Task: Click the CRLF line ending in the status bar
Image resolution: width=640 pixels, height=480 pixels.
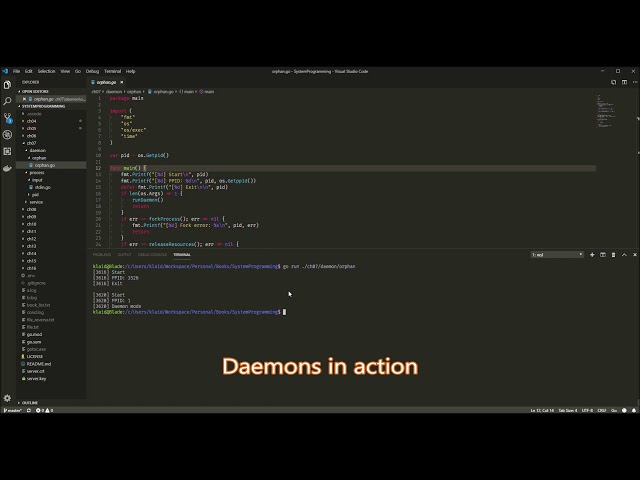Action: 602,410
